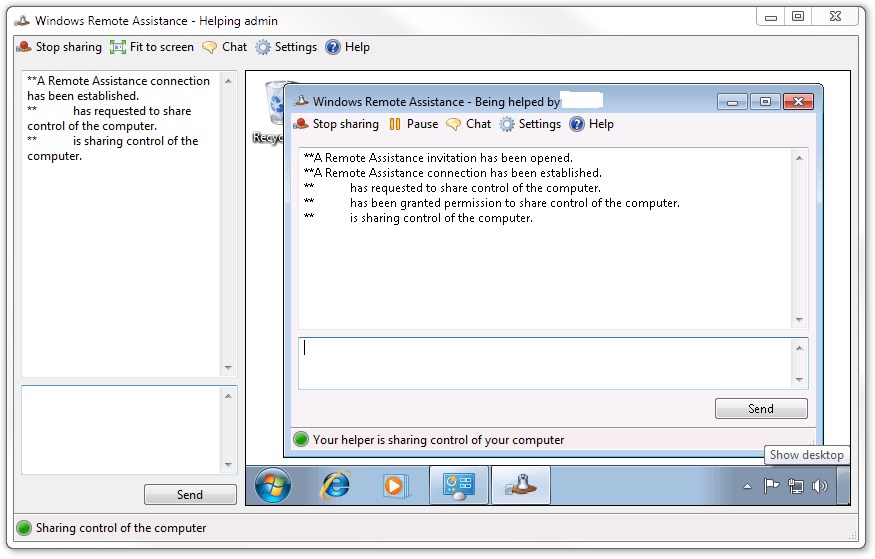Show hidden icons in the remote system tray
This screenshot has height=559, width=875.
[x=747, y=486]
